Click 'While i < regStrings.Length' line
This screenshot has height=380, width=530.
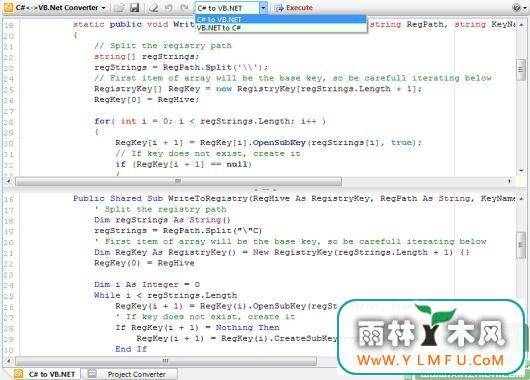pos(166,295)
